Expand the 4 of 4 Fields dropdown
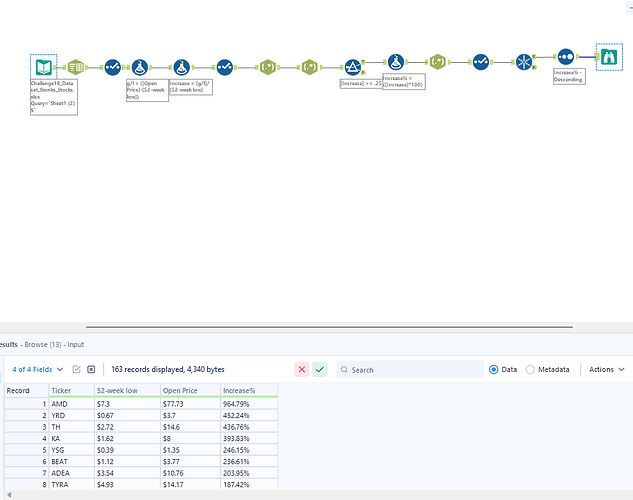The image size is (633, 500). [38, 369]
